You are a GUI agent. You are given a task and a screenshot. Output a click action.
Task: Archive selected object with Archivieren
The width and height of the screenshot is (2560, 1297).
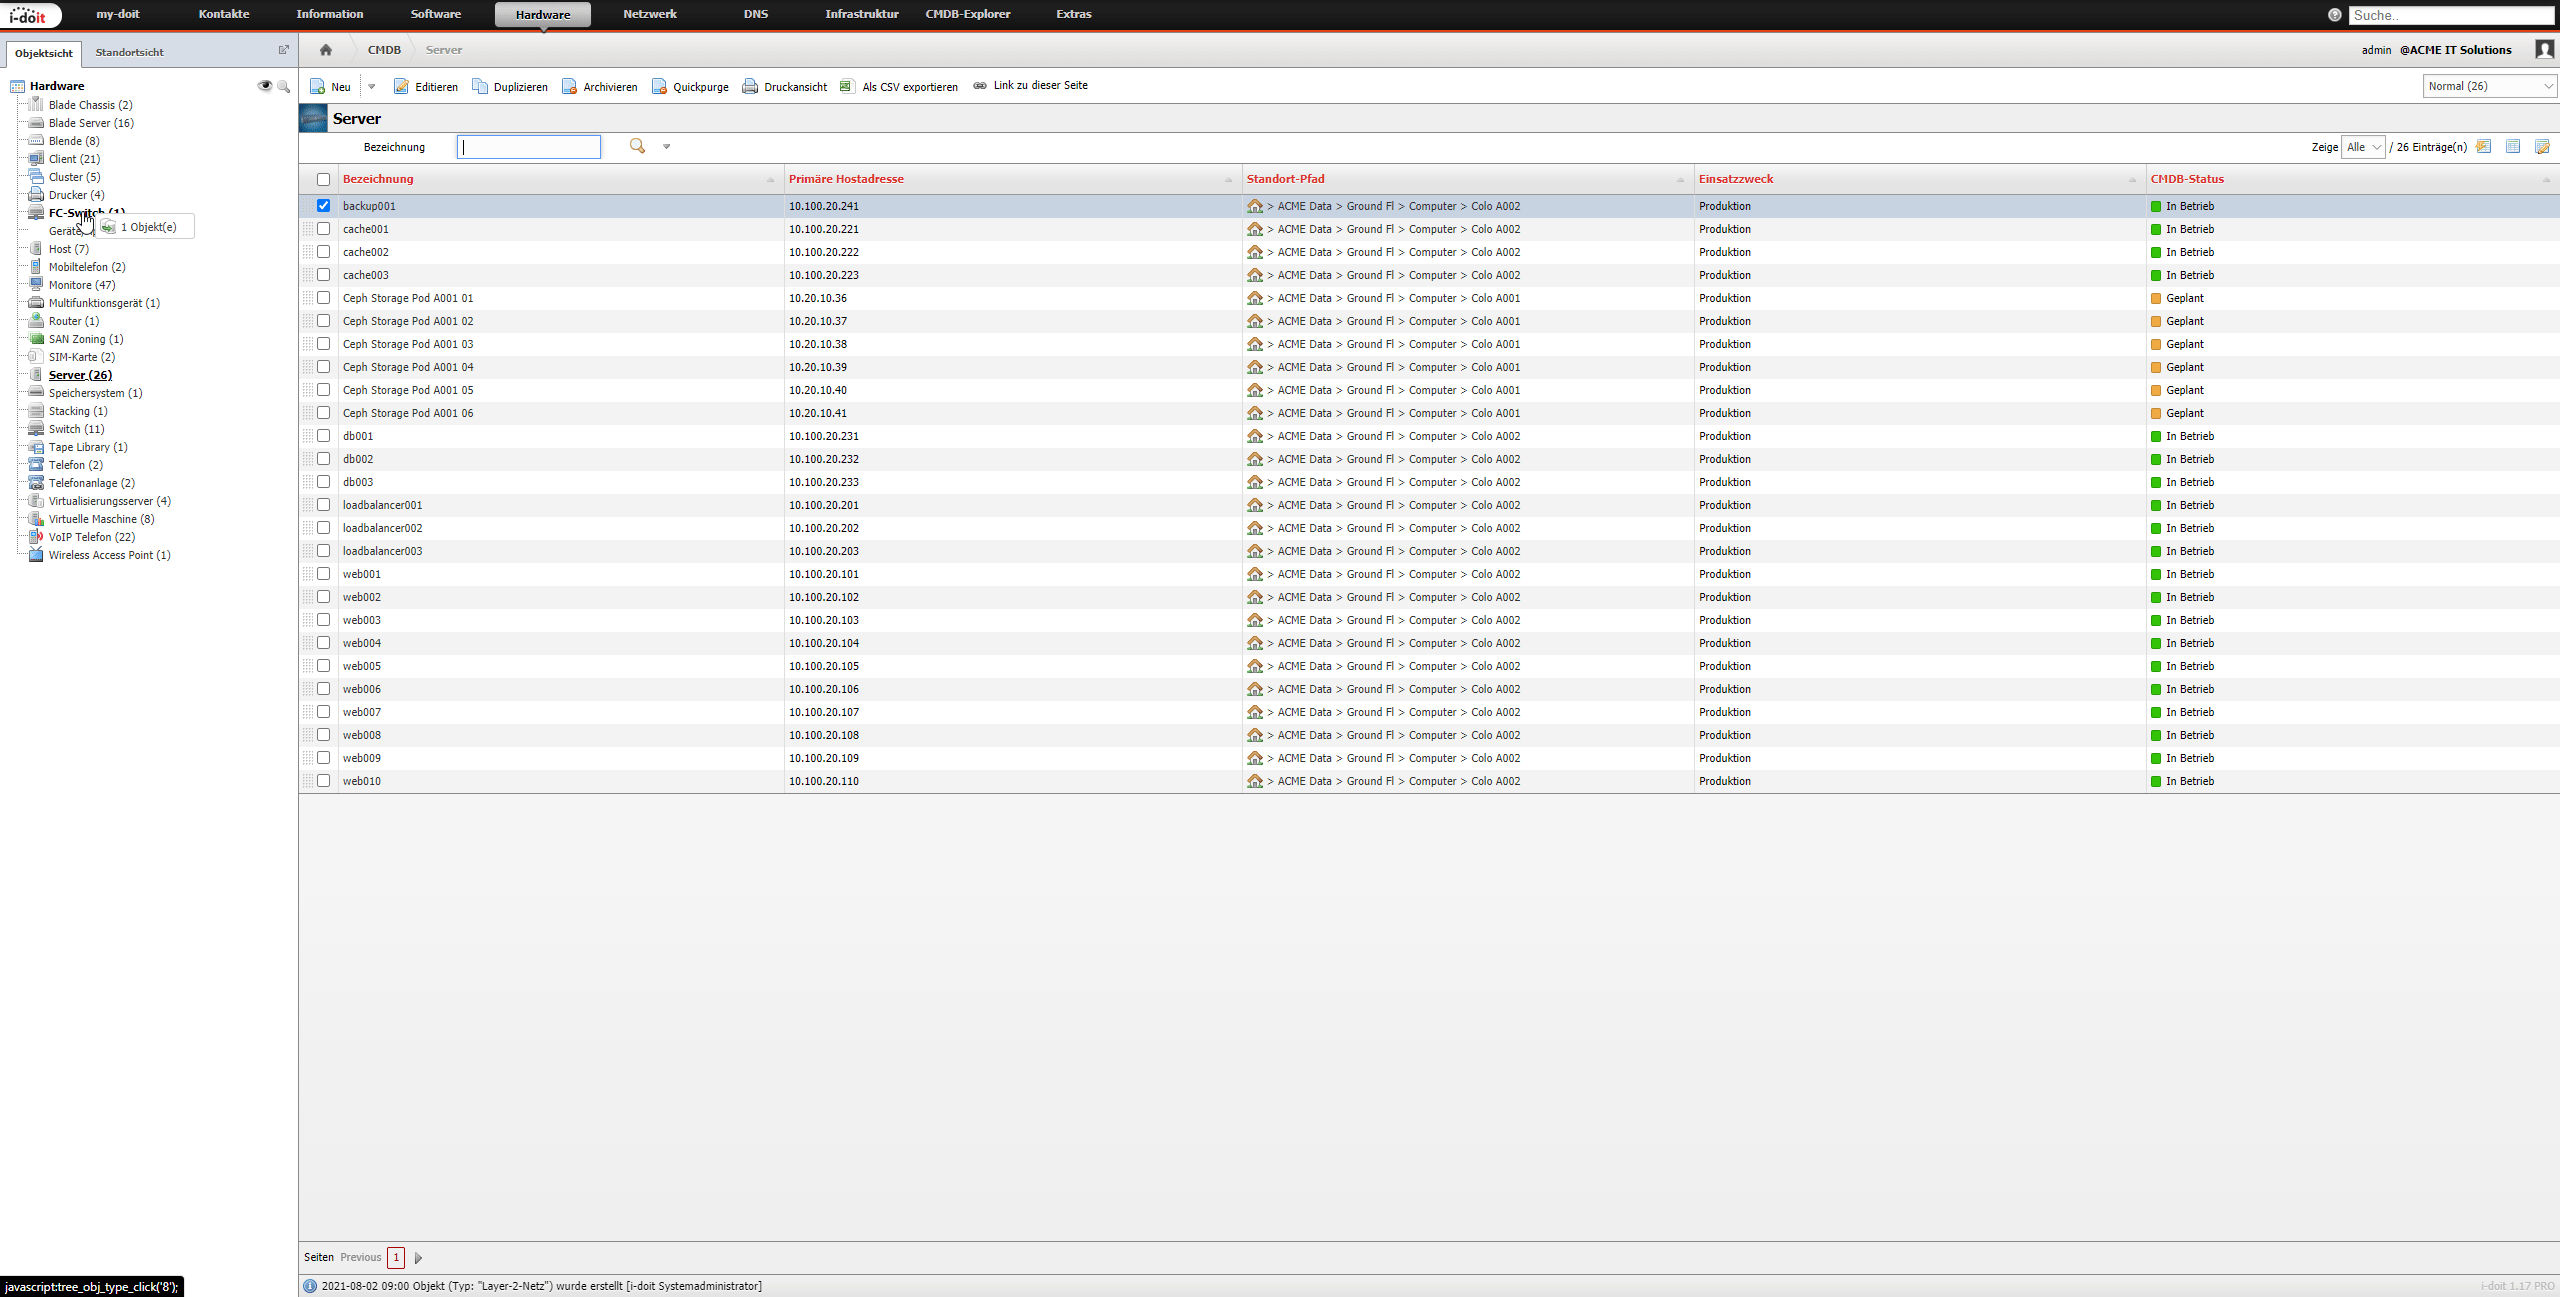pos(599,86)
